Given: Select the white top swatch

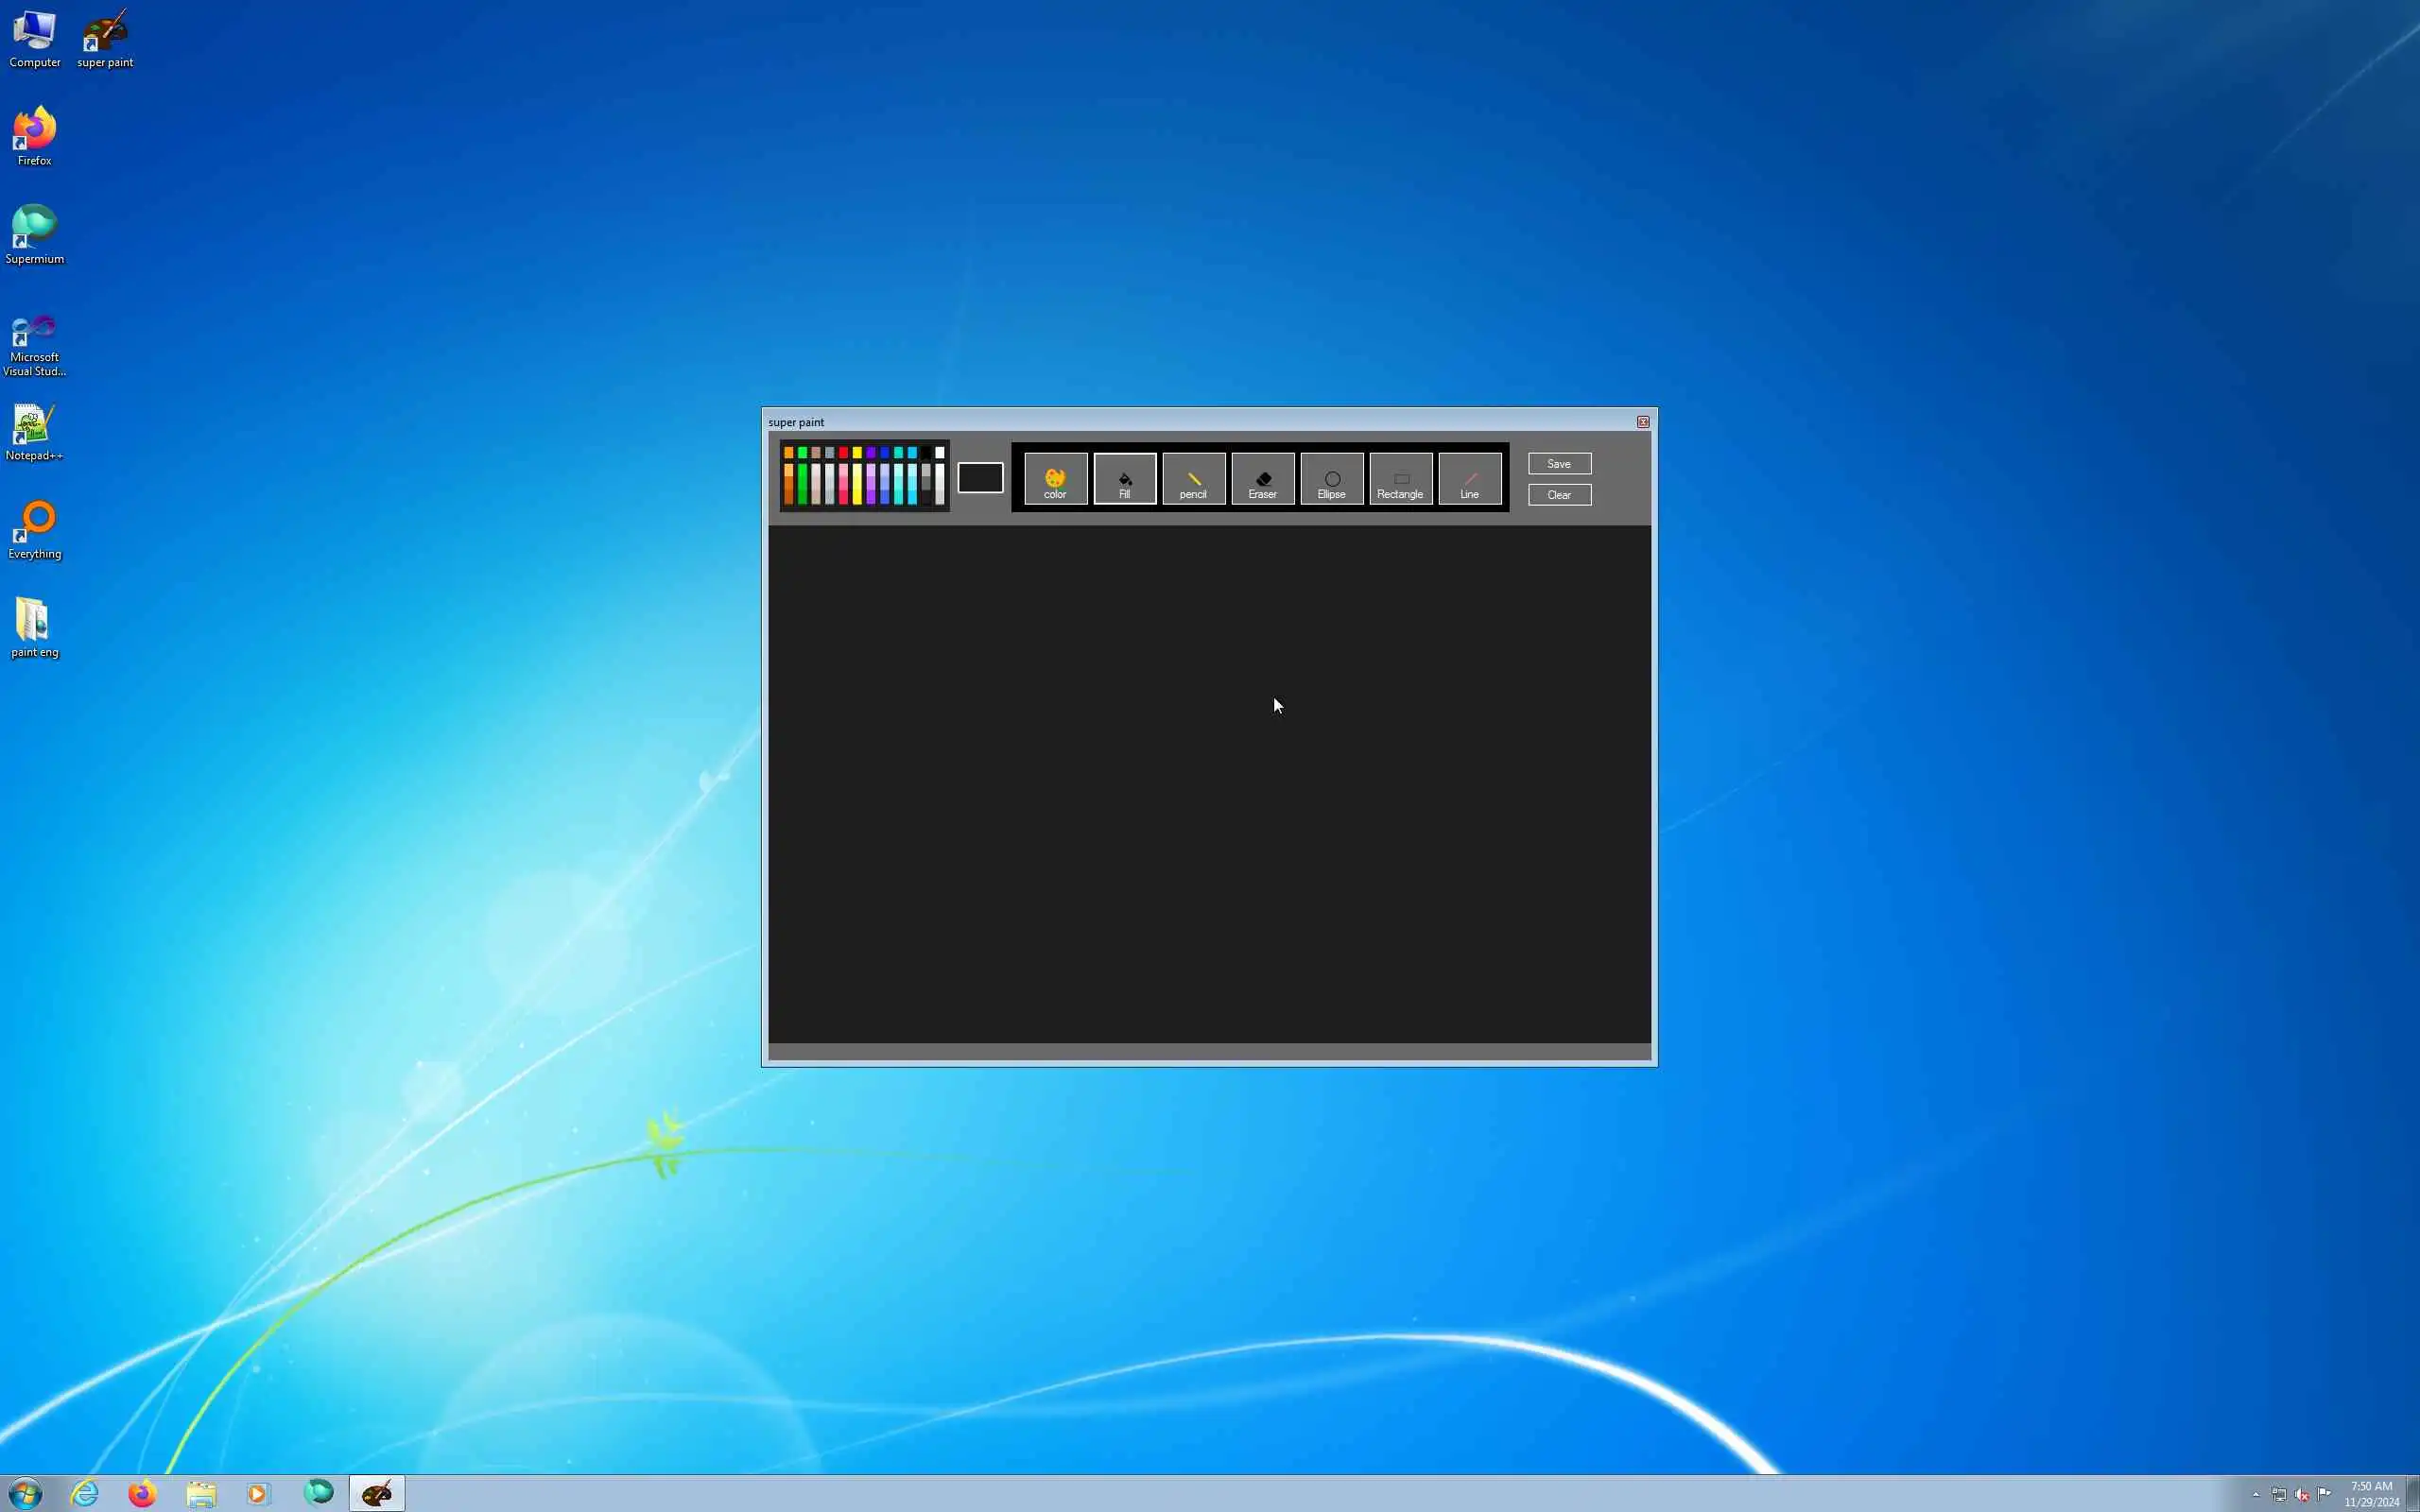Looking at the screenshot, I should coord(939,453).
